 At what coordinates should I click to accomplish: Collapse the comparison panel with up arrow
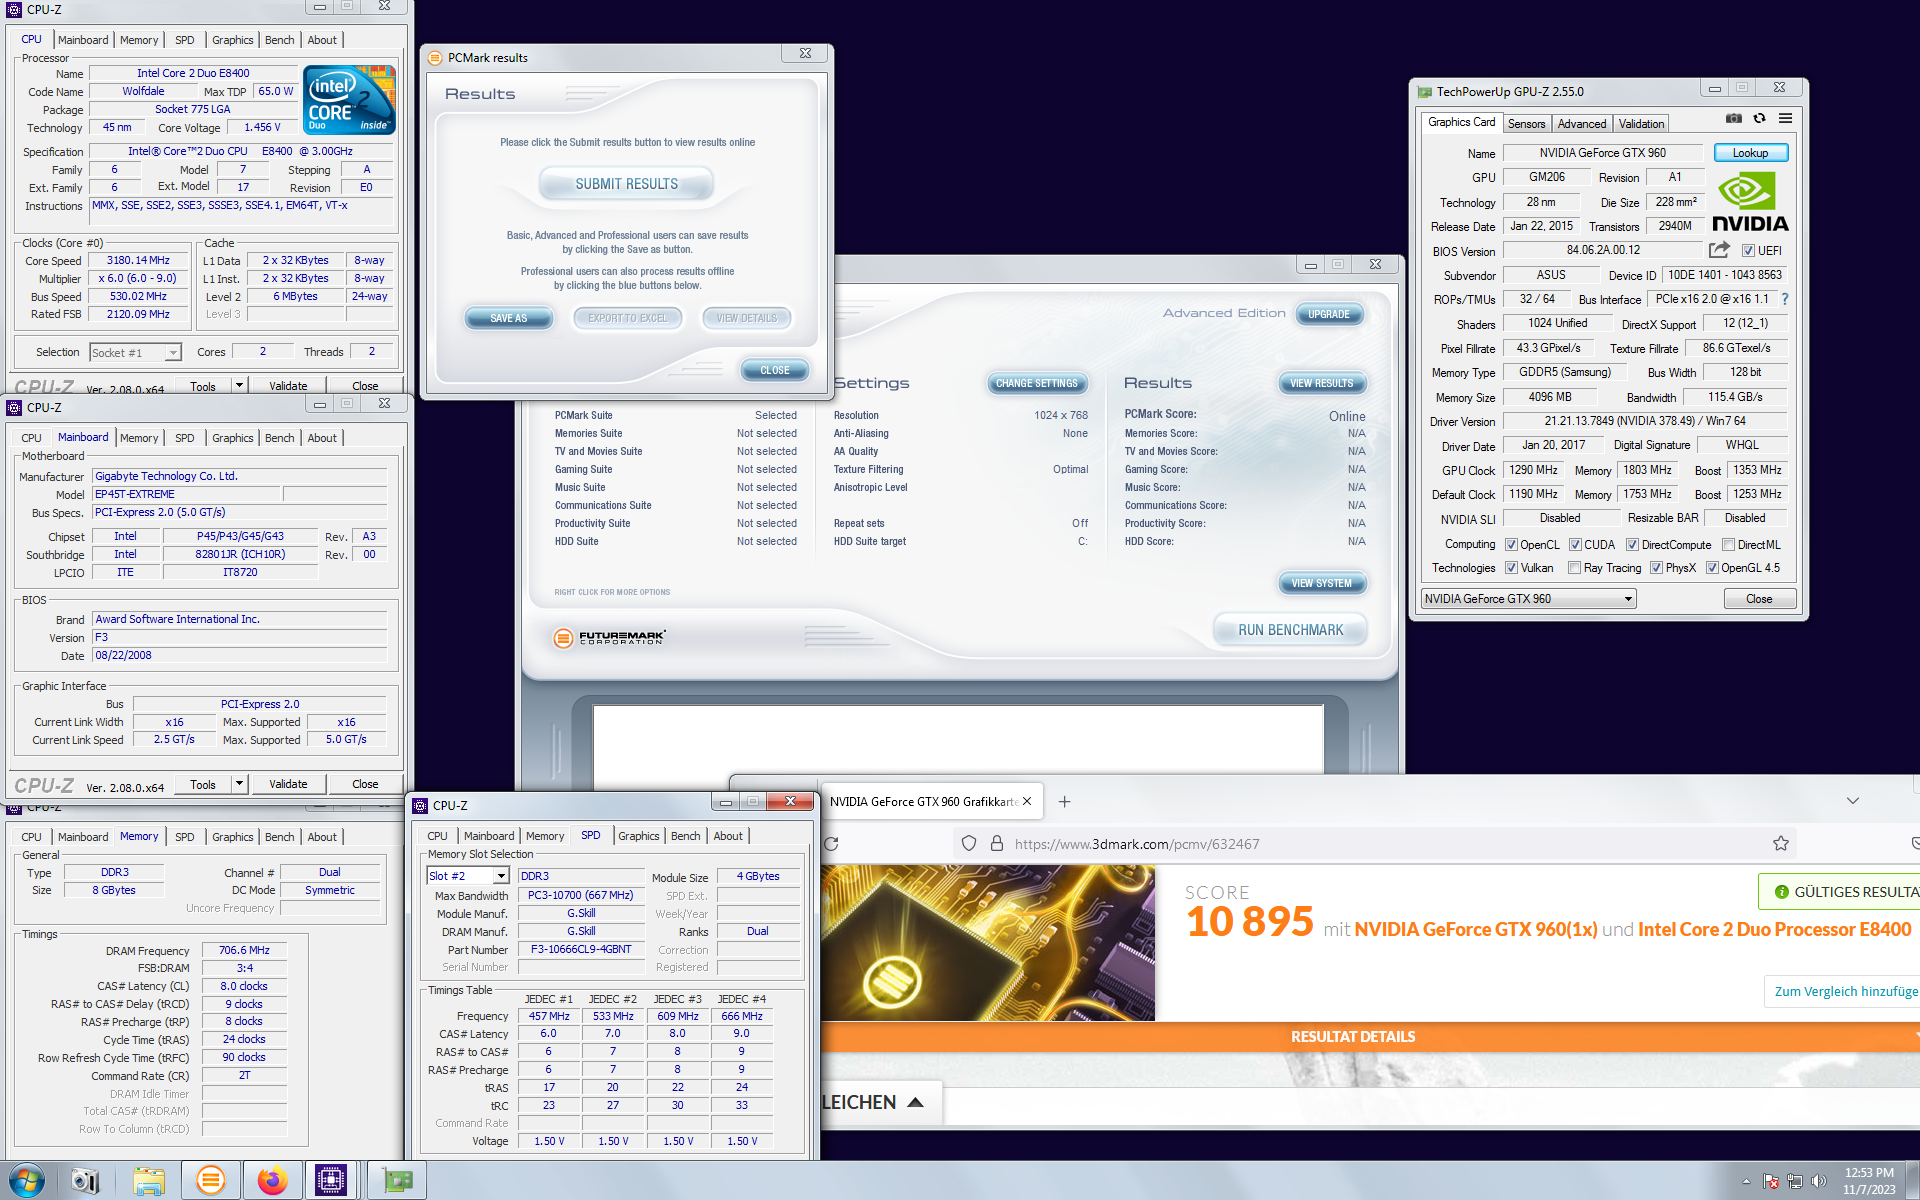point(915,1102)
